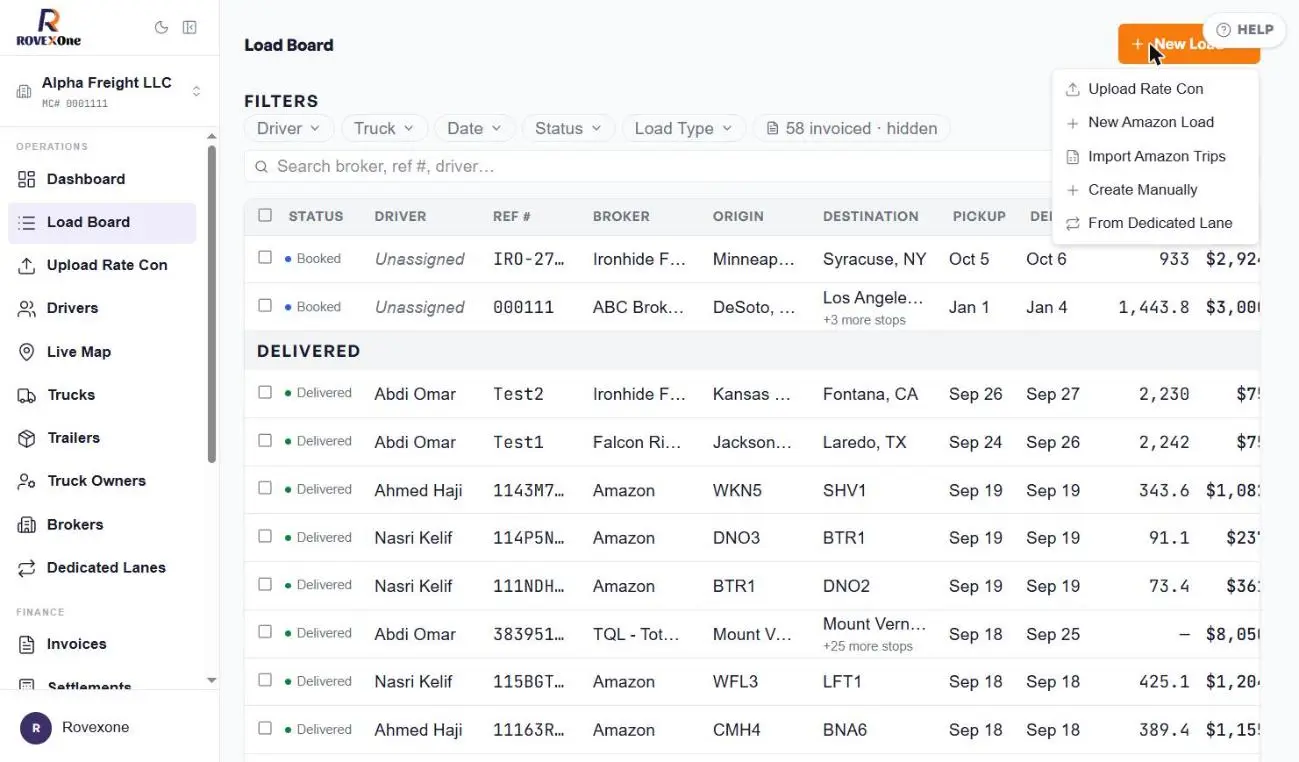1299x762 pixels.
Task: Click the Live Map pin icon
Action: (x=27, y=352)
